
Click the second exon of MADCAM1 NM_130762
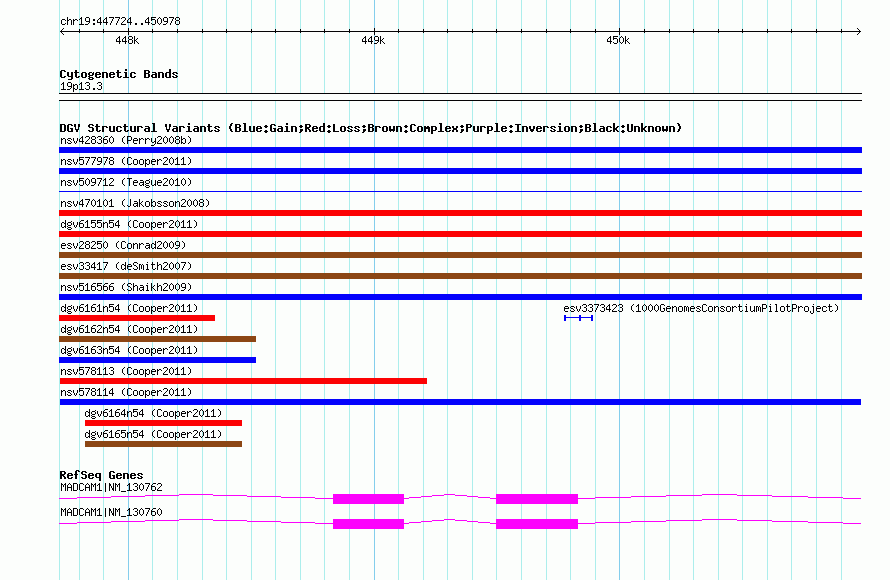537,499
